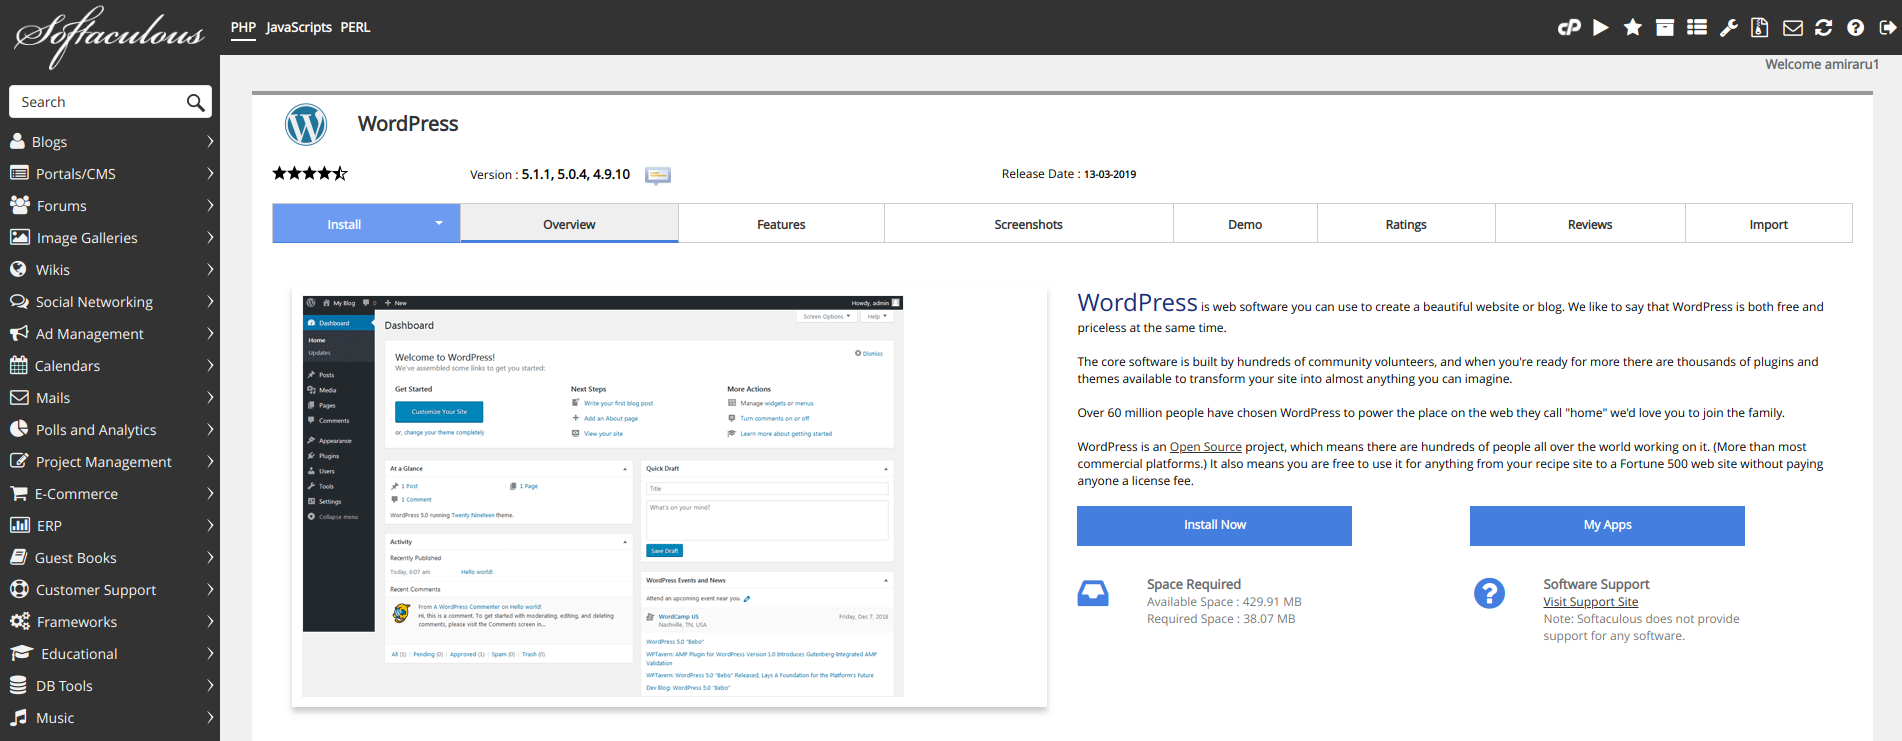Select PERL in top menu
1902x741 pixels.
(x=355, y=27)
